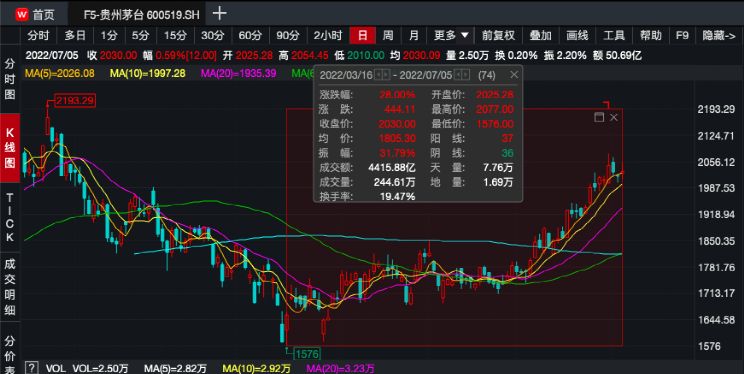744x374 pixels.
Task: Click the 成交量 244.61万 value
Action: tap(395, 183)
